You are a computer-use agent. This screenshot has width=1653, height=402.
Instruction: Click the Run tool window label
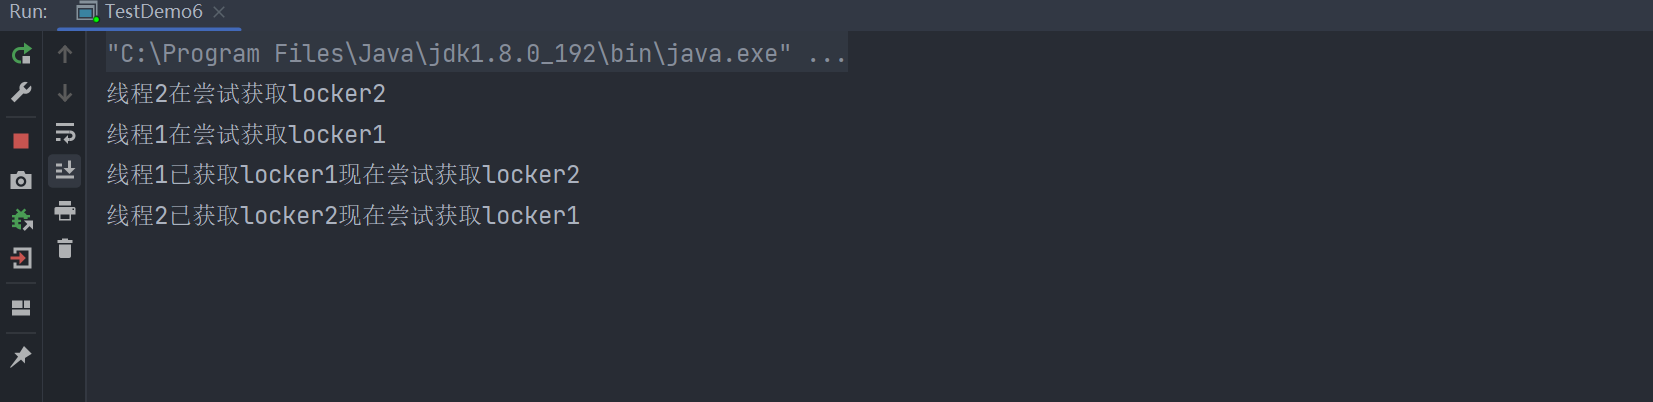coord(28,12)
